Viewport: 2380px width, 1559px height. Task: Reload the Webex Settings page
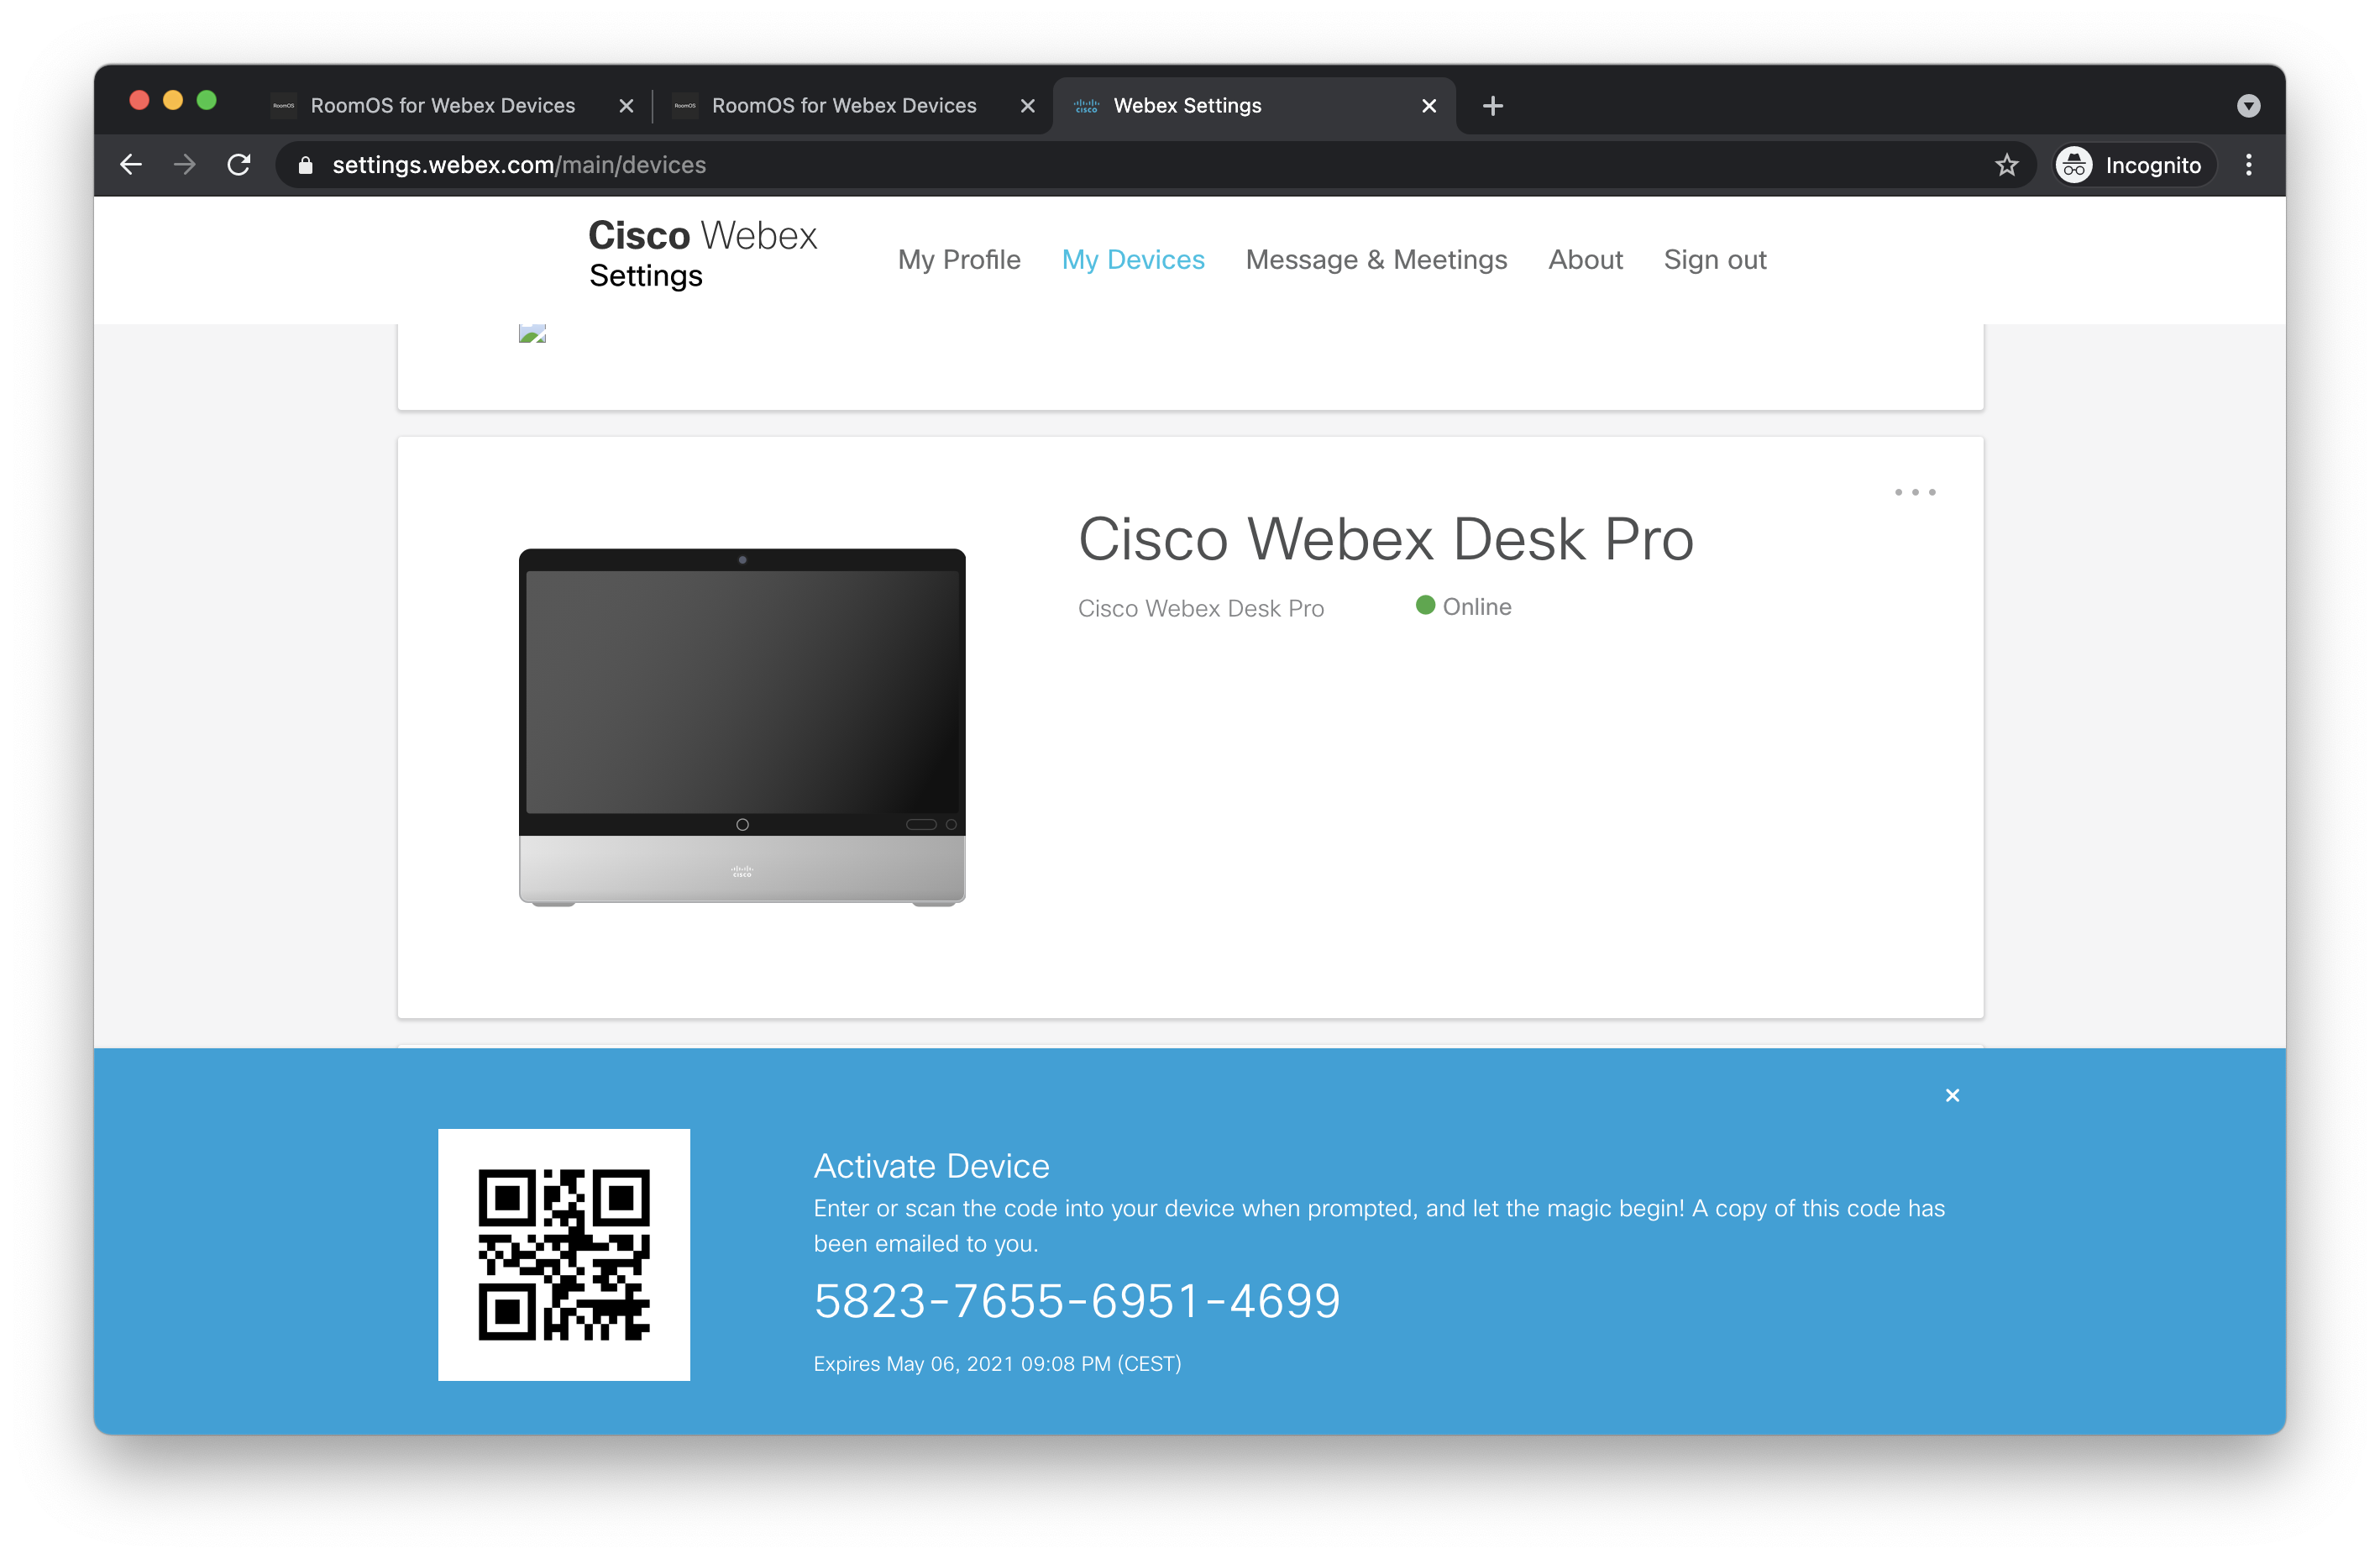[x=238, y=165]
